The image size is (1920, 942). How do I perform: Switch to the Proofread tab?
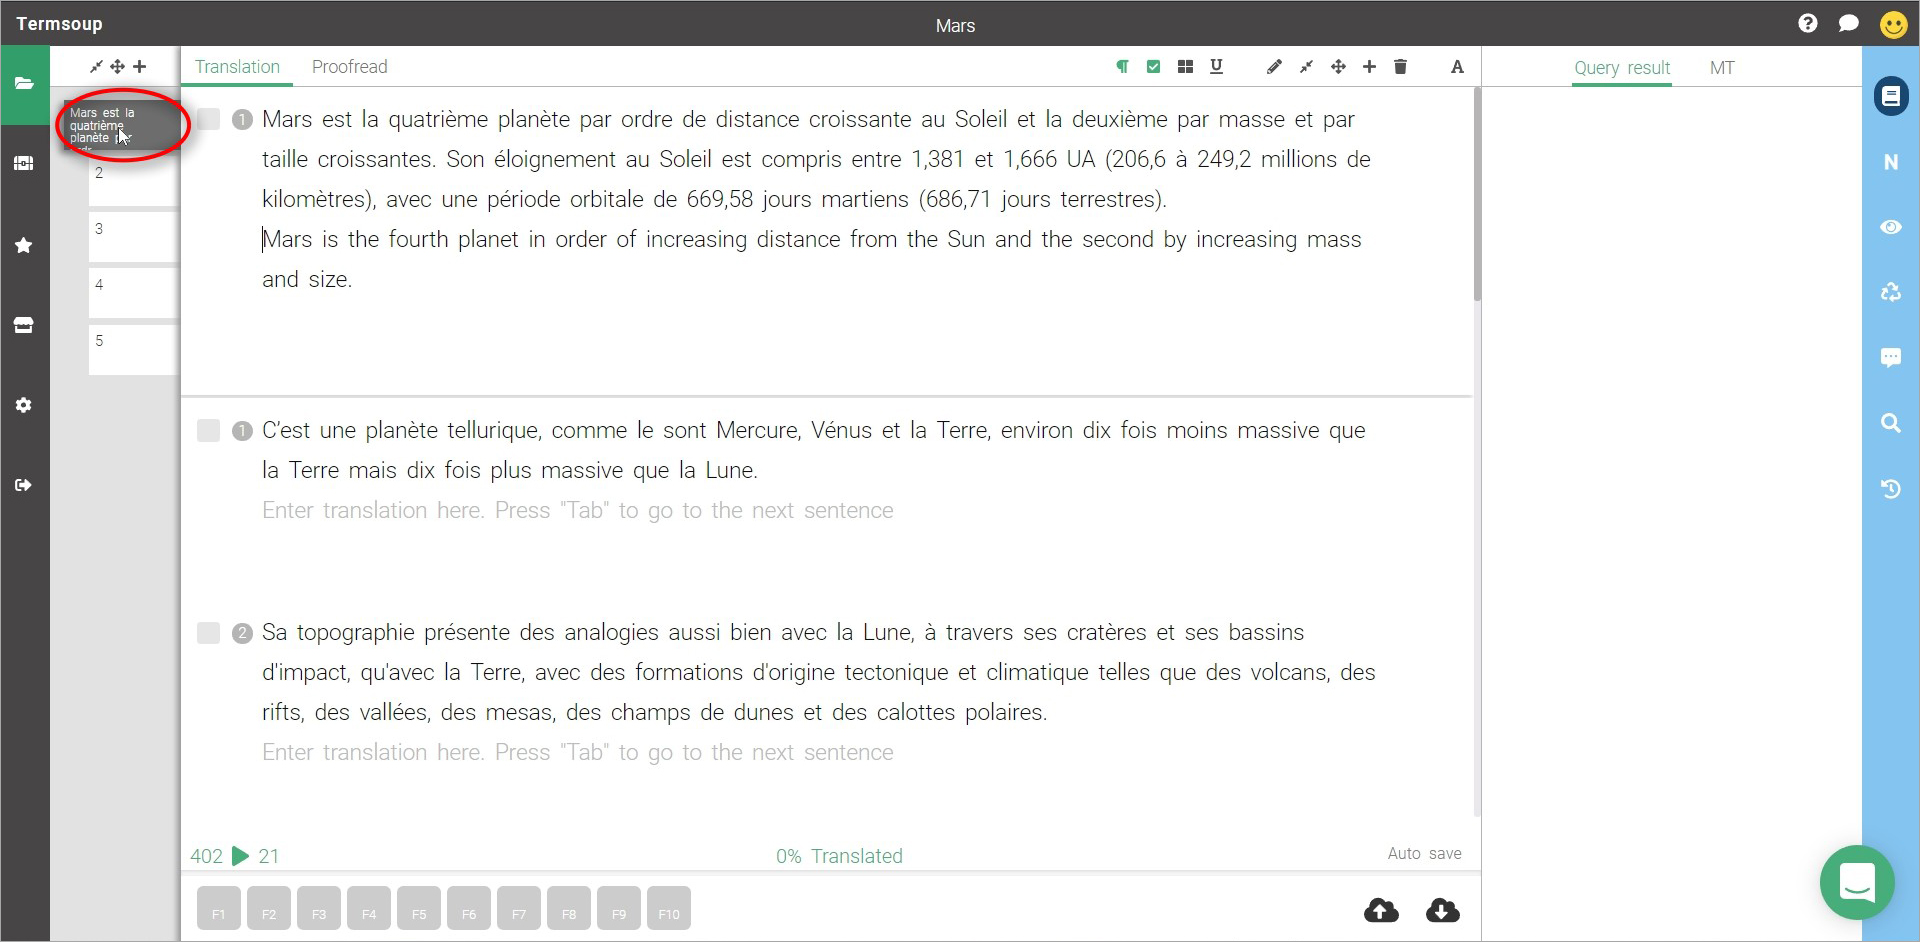coord(349,67)
